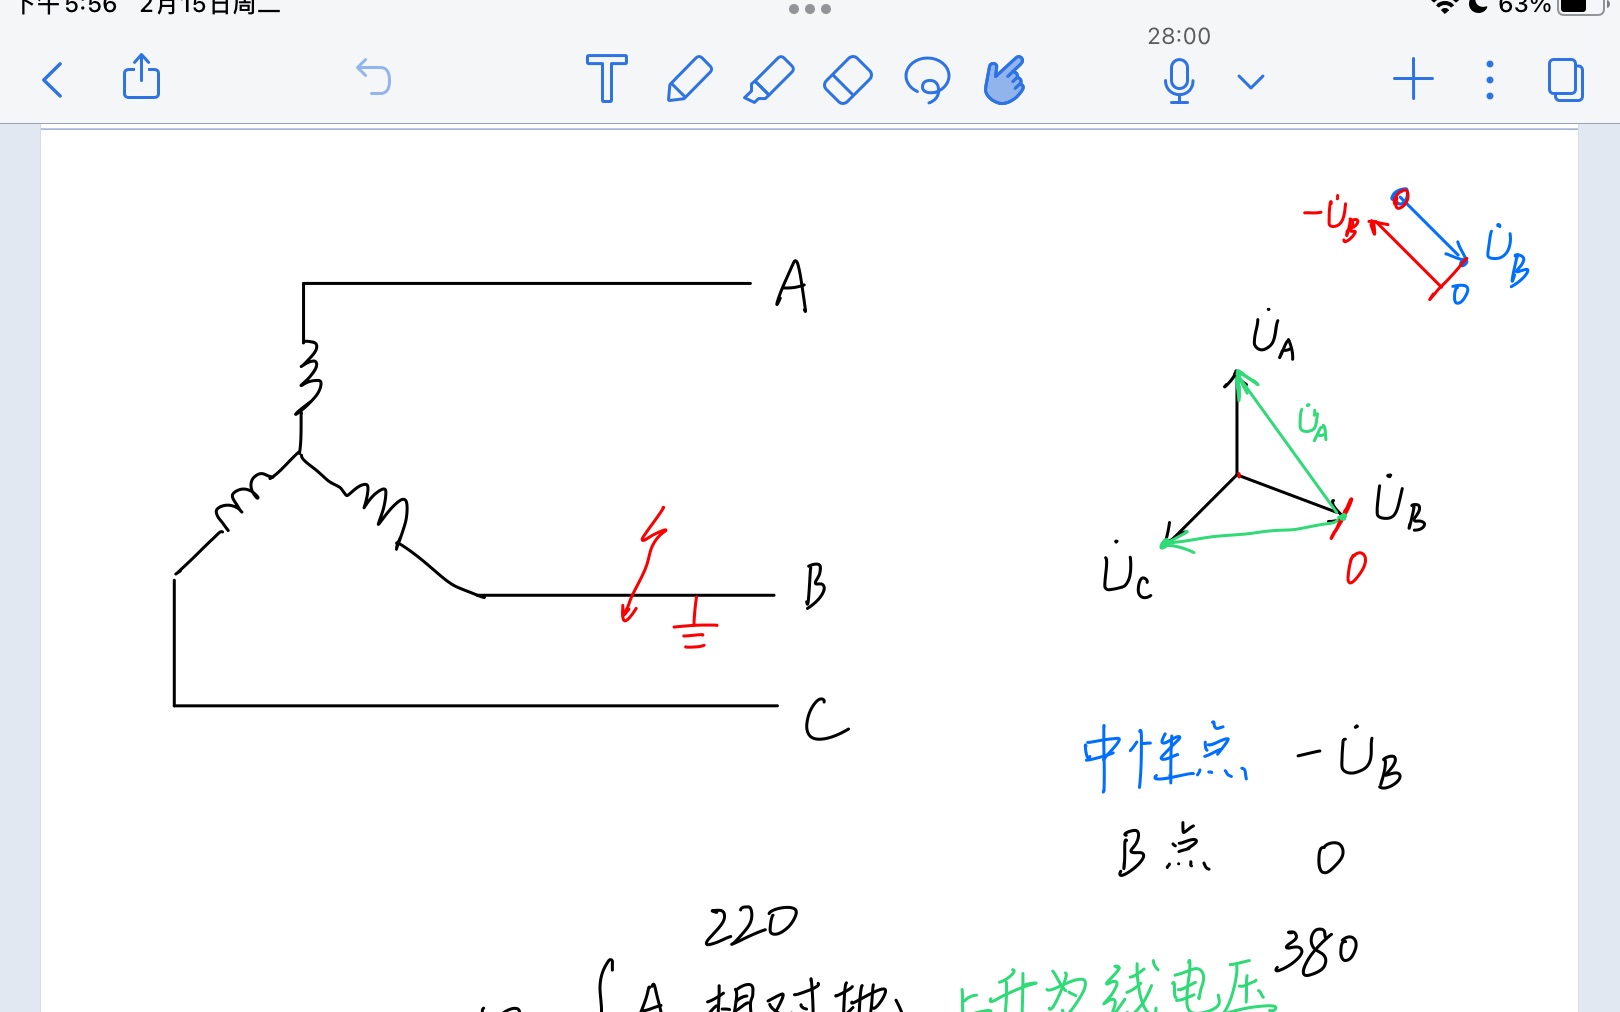Screen dimensions: 1620x1012
Task: Select the Highlighter tool
Action: (x=769, y=79)
